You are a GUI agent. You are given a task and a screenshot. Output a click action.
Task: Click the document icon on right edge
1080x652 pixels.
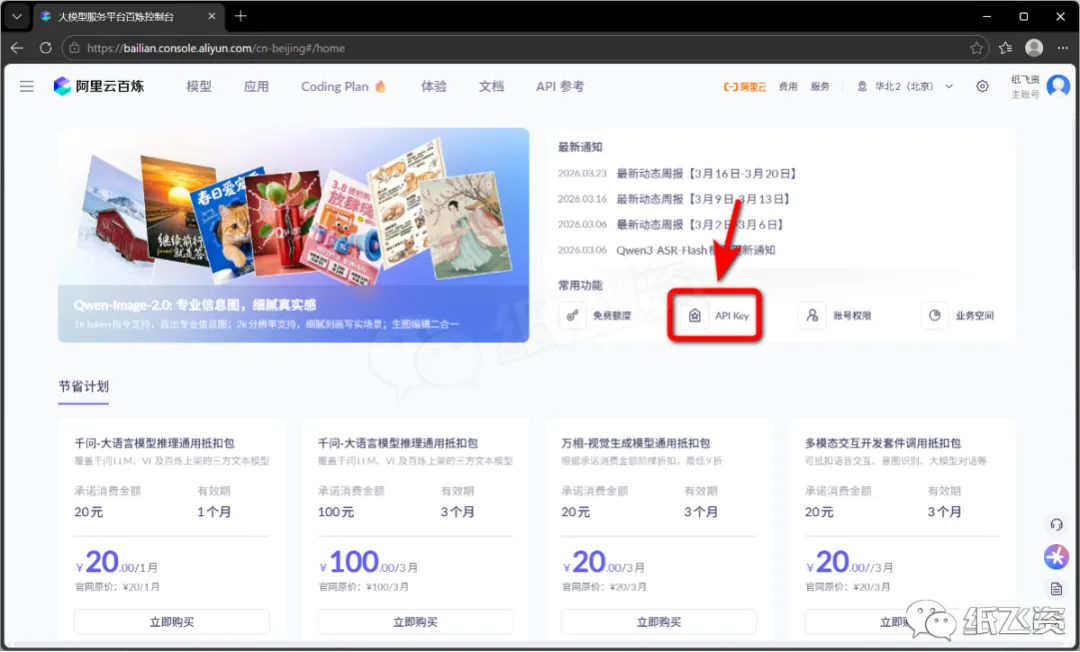point(1056,589)
